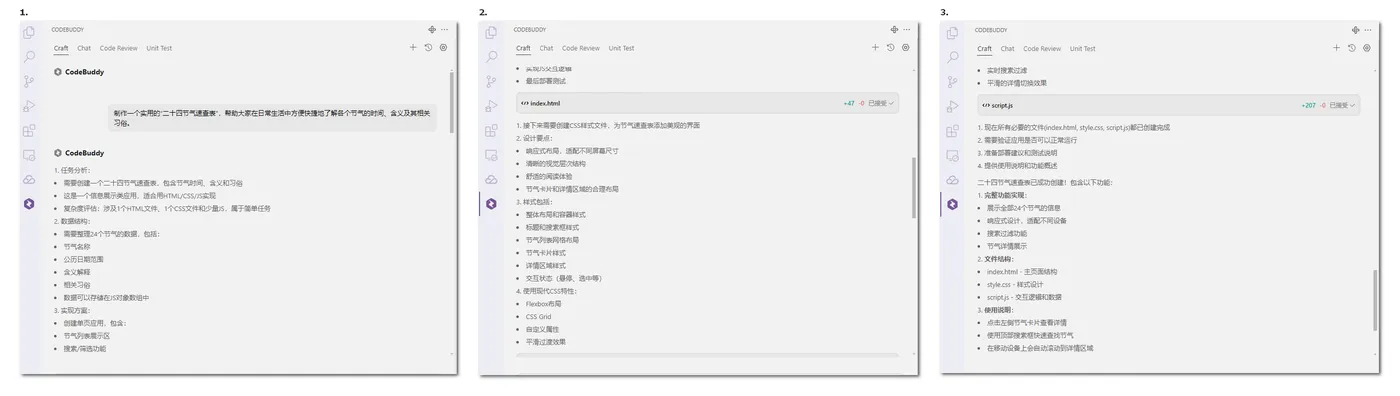
Task: Switch to the Chat tab in screenshot 2
Action: click(546, 48)
